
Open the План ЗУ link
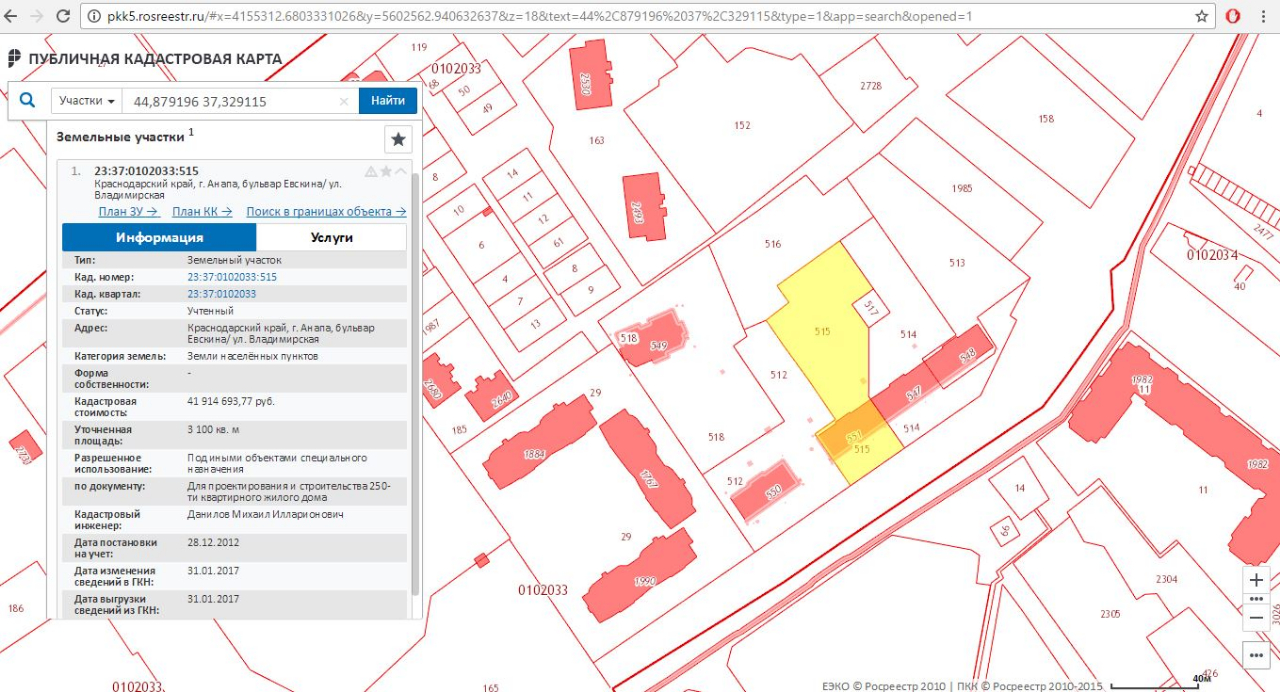[128, 211]
